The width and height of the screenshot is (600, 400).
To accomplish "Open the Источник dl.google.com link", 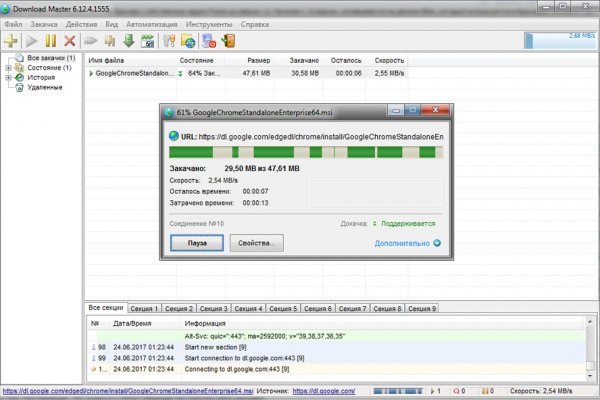I will click(x=324, y=391).
